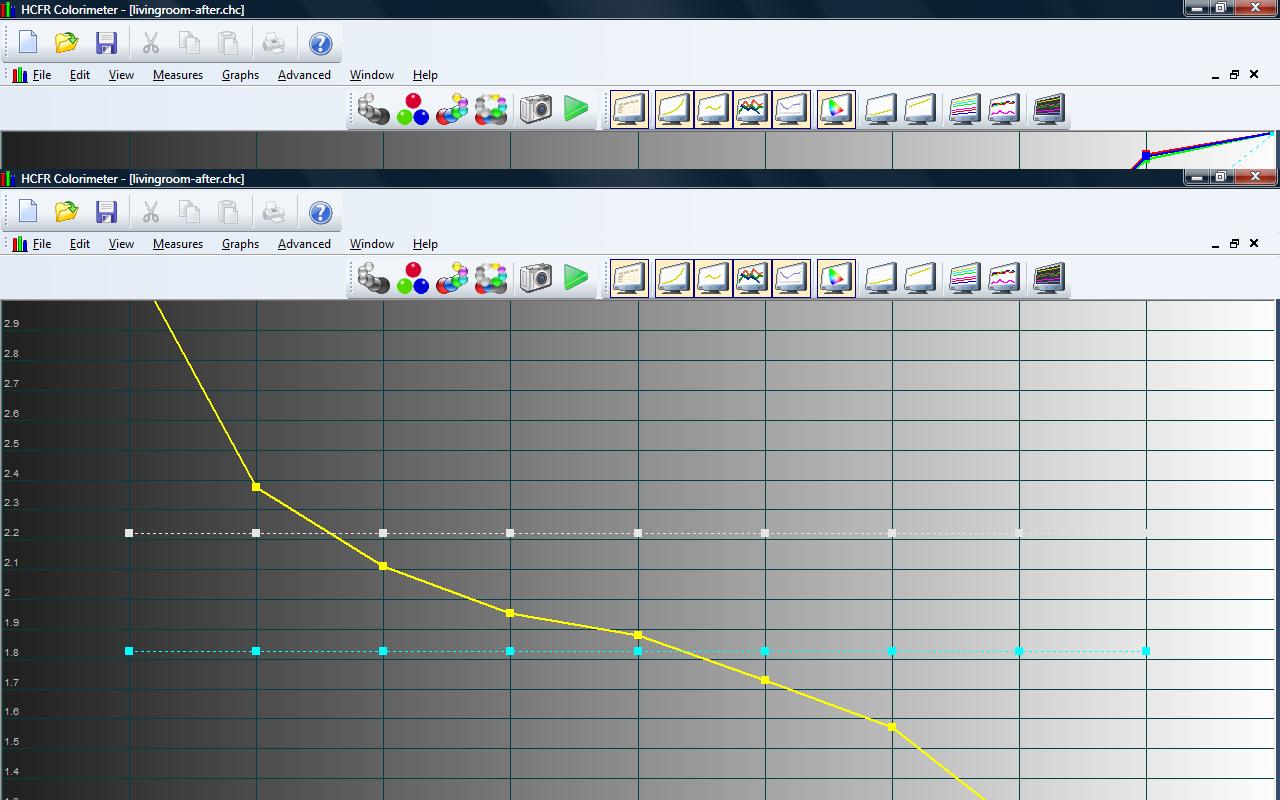This screenshot has height=800, width=1280.
Task: Click red-green-blue primaries measure icon, front window
Action: (413, 278)
